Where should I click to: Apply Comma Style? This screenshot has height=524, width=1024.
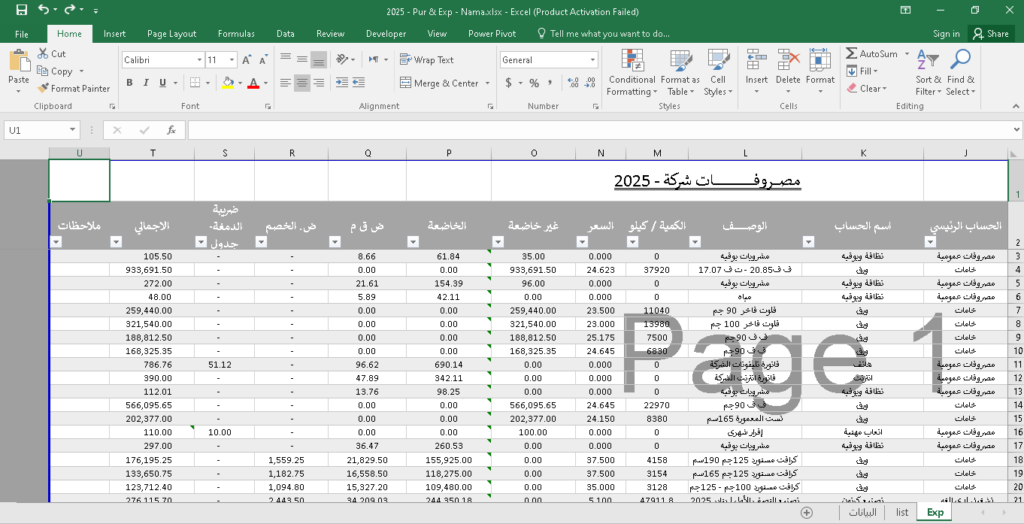[x=550, y=83]
